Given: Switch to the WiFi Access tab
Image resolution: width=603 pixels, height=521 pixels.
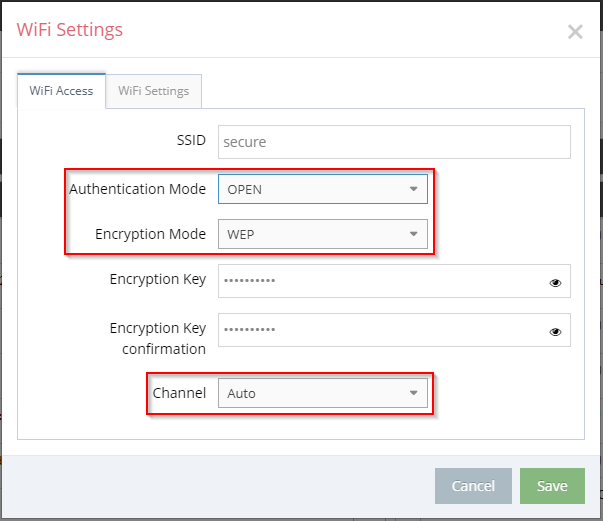Looking at the screenshot, I should [61, 91].
